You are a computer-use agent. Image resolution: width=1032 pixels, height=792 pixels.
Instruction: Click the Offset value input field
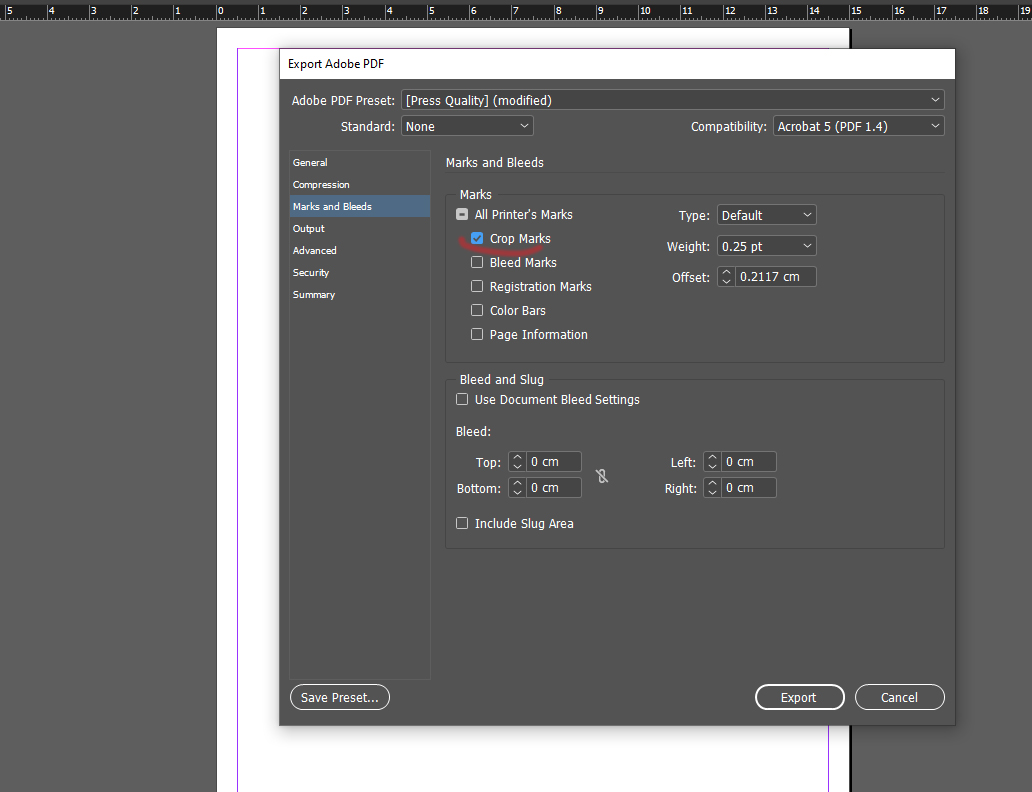coord(775,277)
